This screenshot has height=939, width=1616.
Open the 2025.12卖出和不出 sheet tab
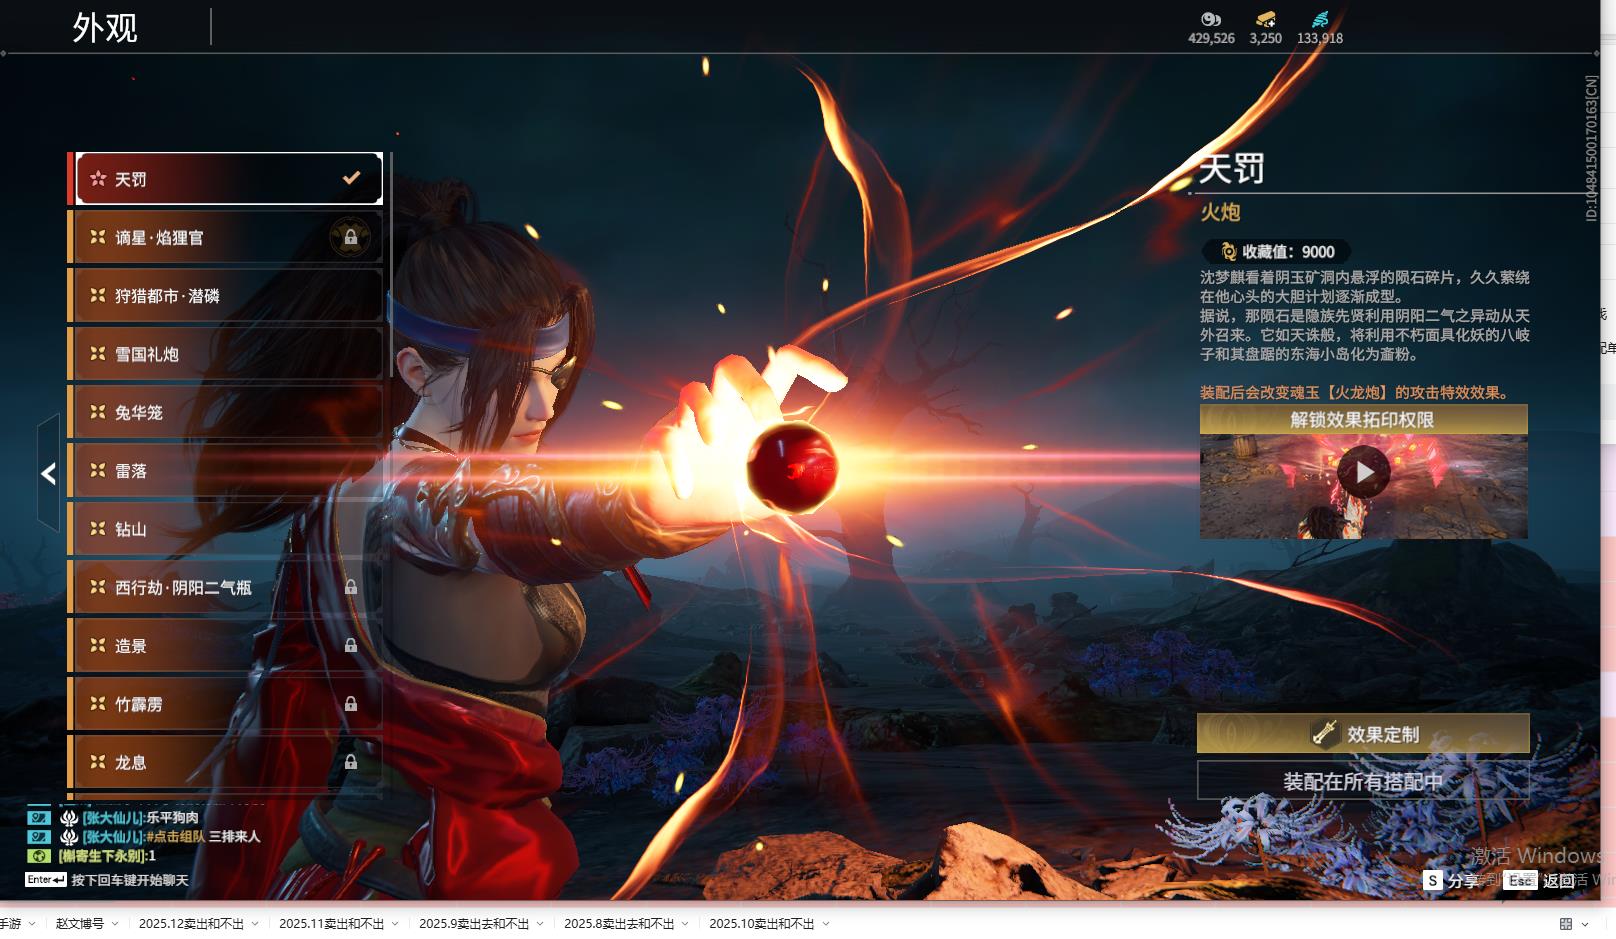click(191, 924)
